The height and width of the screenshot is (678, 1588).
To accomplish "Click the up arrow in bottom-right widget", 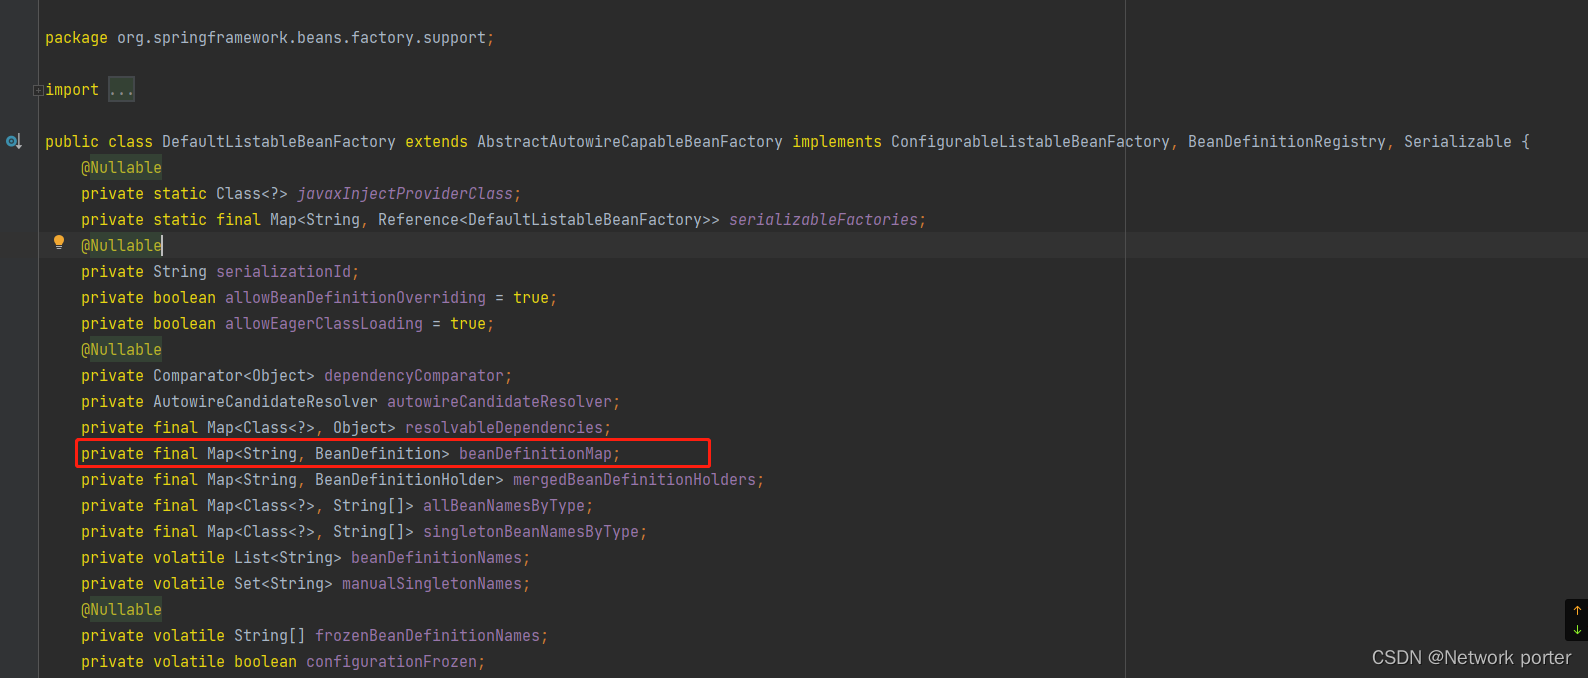I will (1577, 610).
